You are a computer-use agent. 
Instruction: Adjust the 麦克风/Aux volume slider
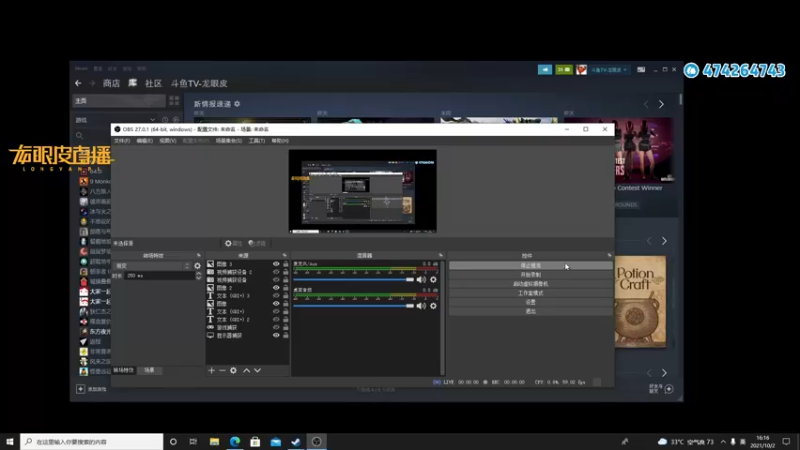(x=353, y=280)
